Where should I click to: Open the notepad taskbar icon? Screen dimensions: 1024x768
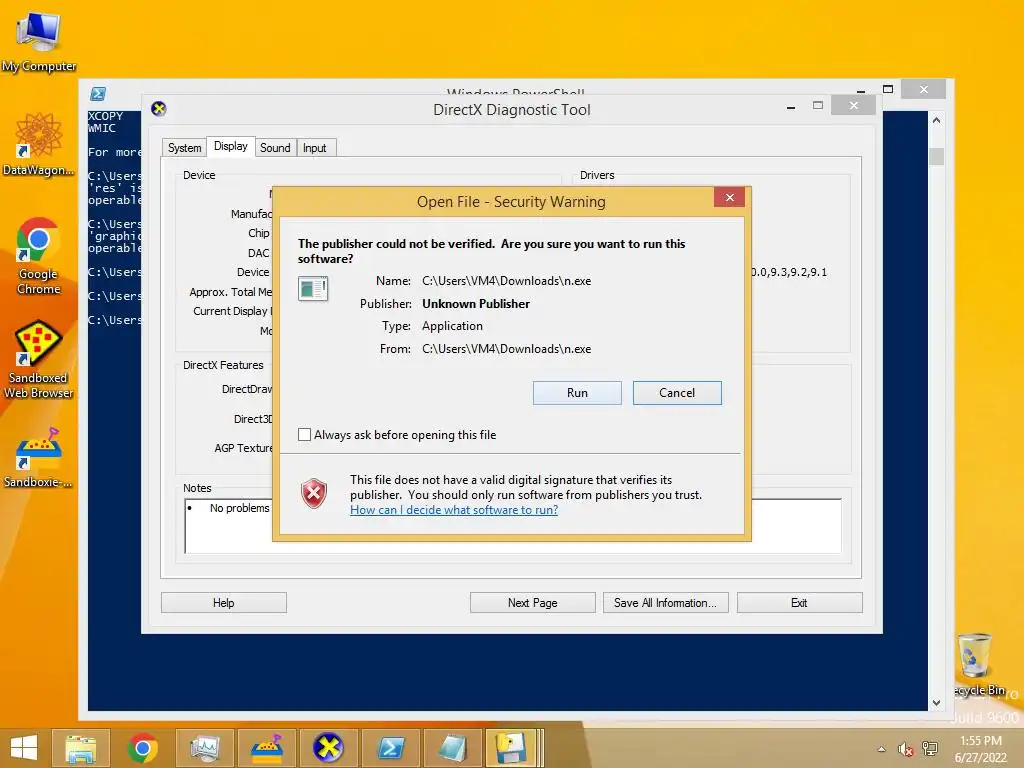453,748
